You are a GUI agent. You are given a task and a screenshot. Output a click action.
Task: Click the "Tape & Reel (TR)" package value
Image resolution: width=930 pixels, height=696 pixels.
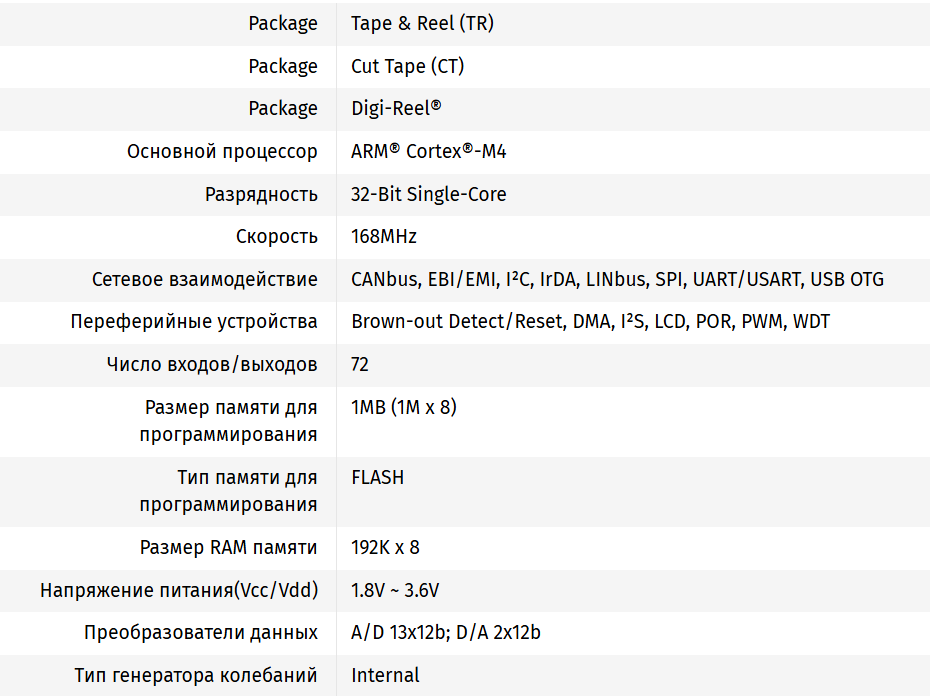click(422, 23)
